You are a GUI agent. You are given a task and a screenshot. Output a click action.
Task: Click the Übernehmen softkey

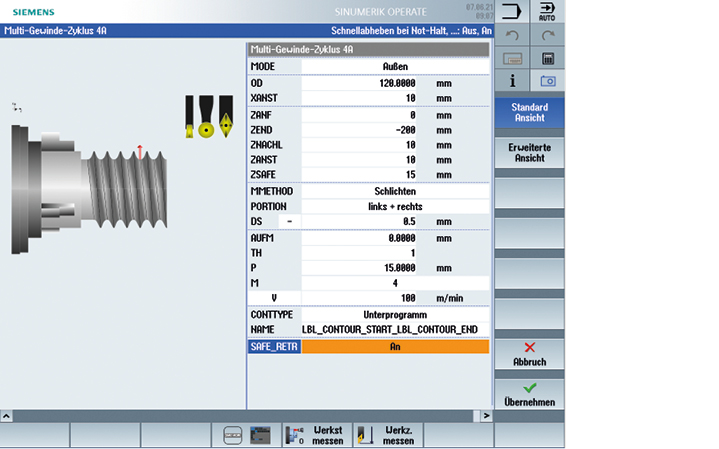[x=530, y=394]
